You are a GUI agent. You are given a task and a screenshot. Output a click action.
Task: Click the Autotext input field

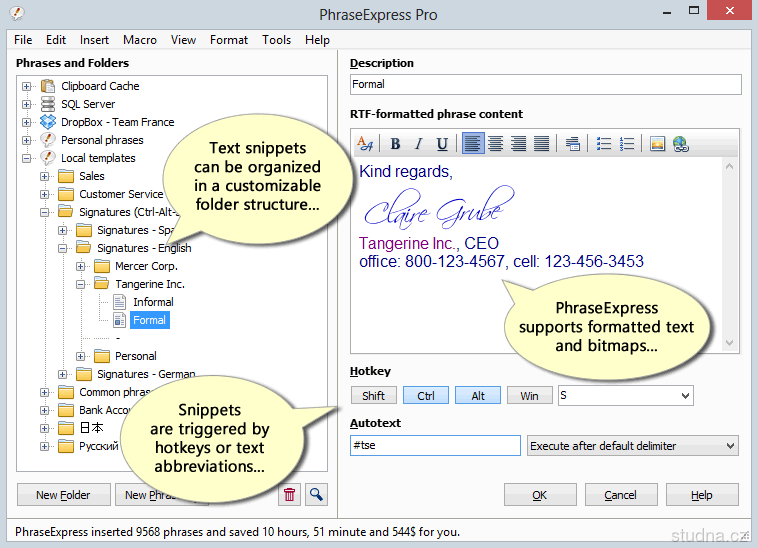pyautogui.click(x=435, y=446)
